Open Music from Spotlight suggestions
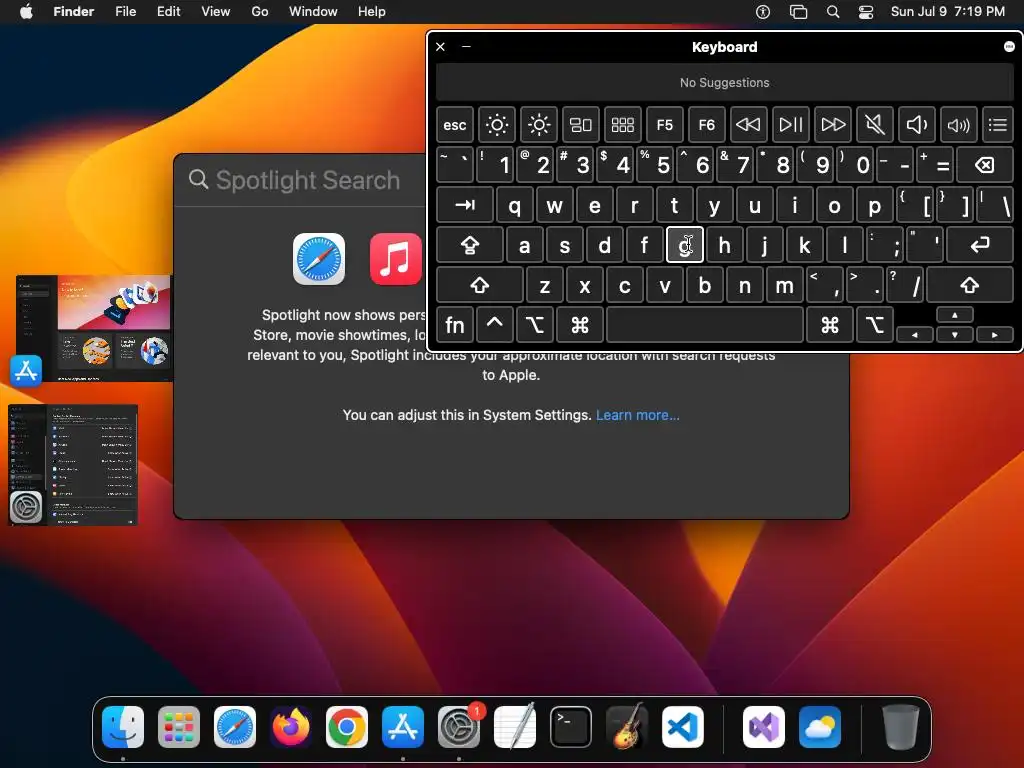 (396, 259)
